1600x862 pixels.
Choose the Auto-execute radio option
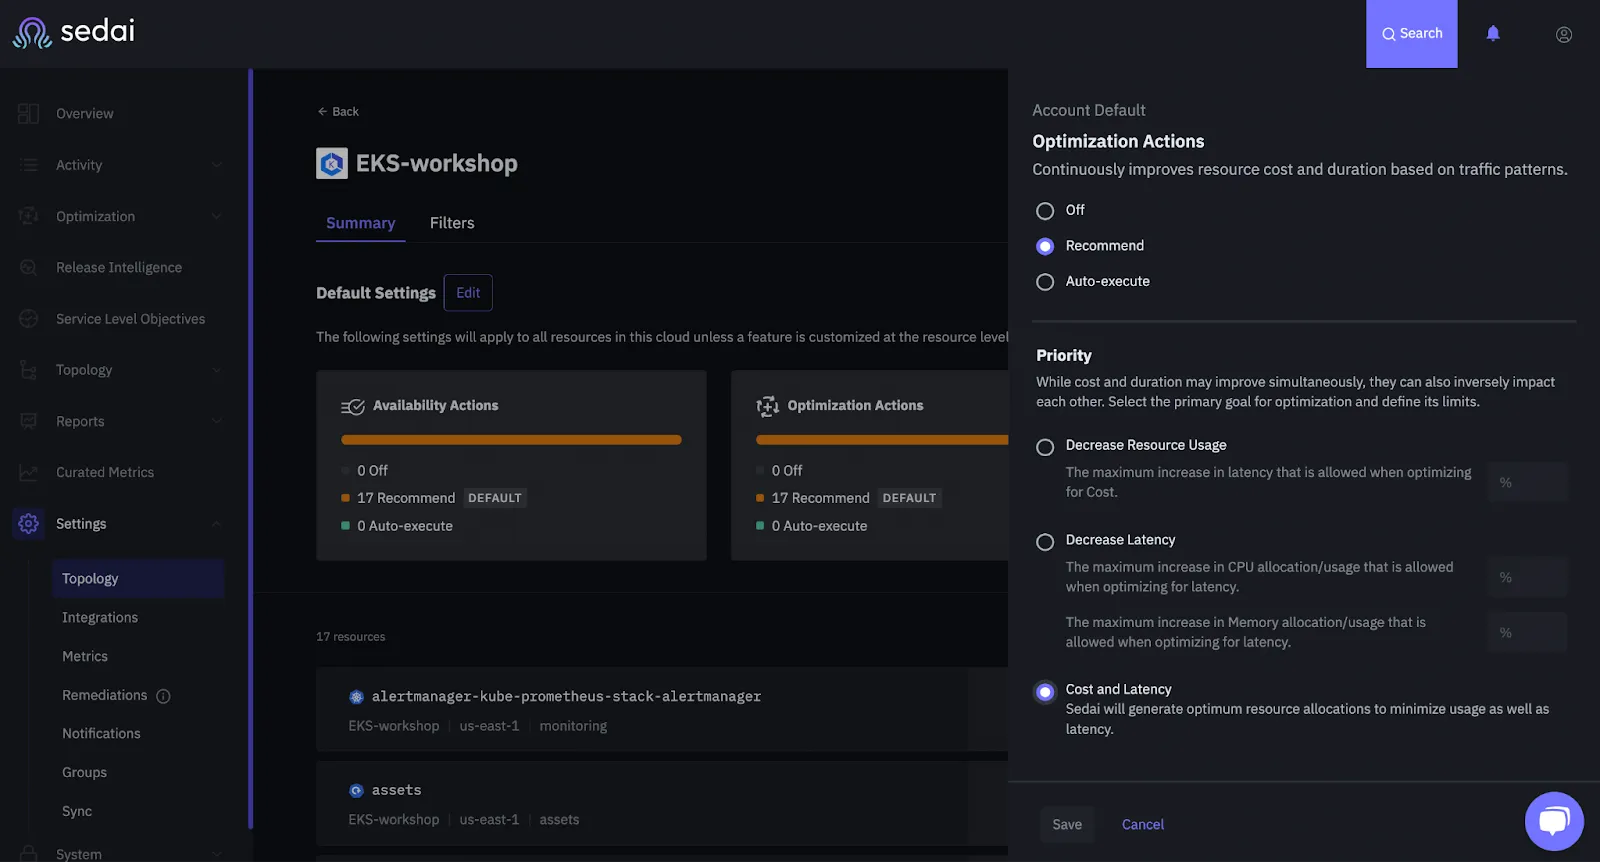click(1045, 282)
